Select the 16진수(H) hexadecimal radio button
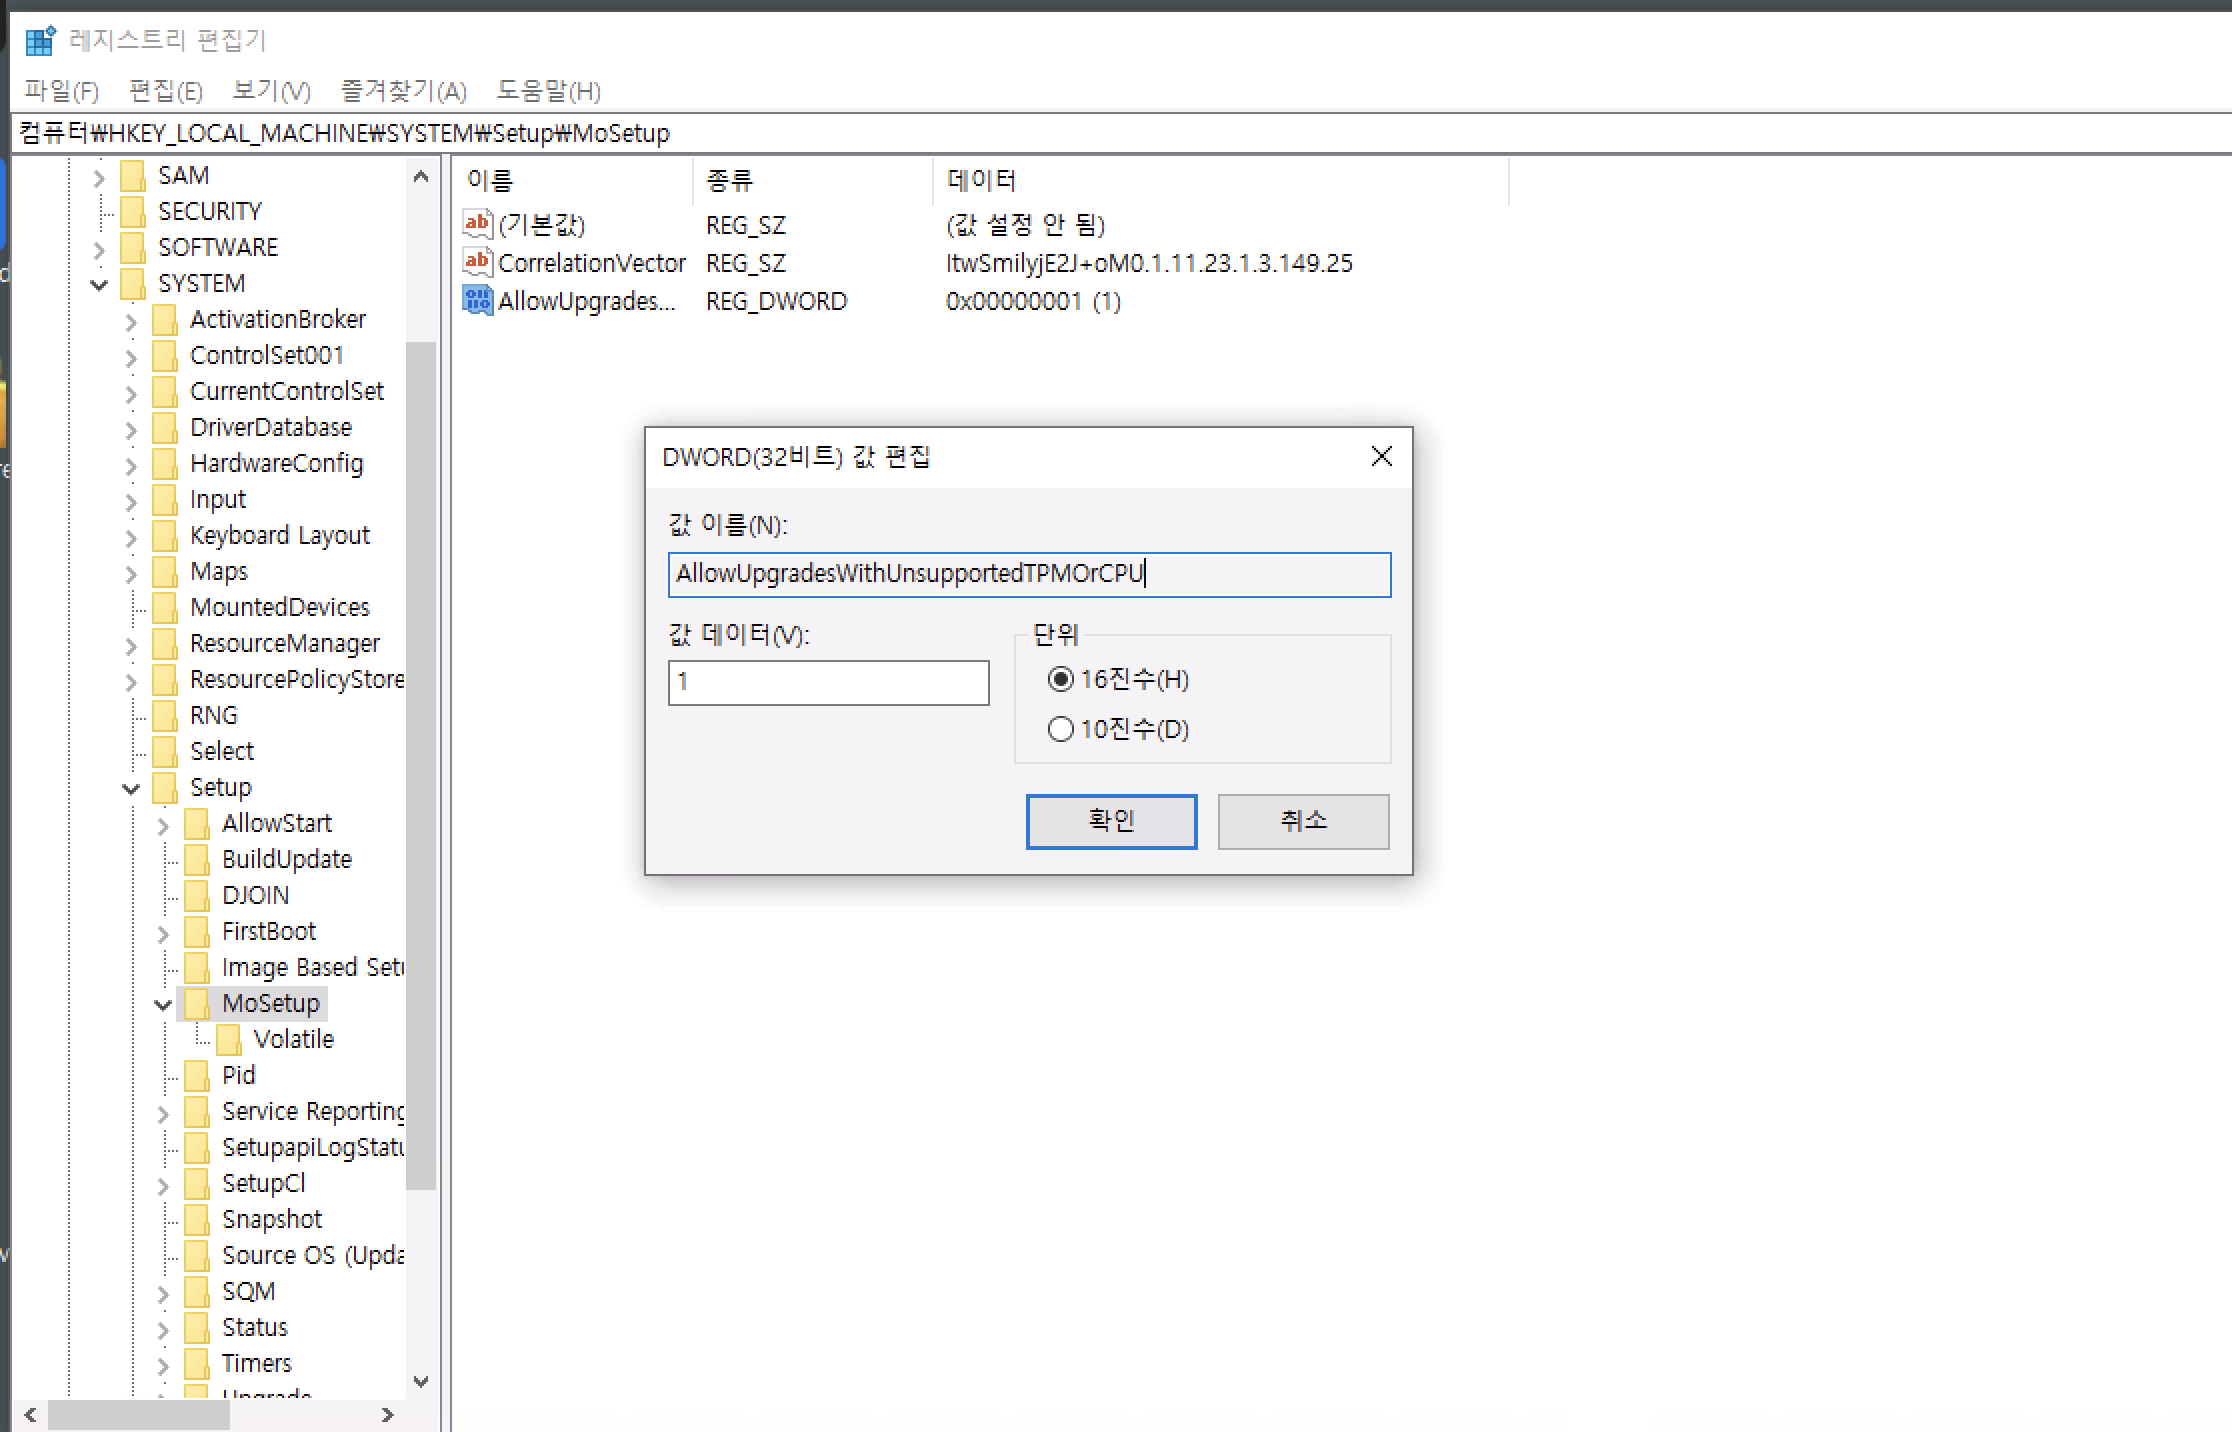Screen dimensions: 2232x1432 [1060, 680]
